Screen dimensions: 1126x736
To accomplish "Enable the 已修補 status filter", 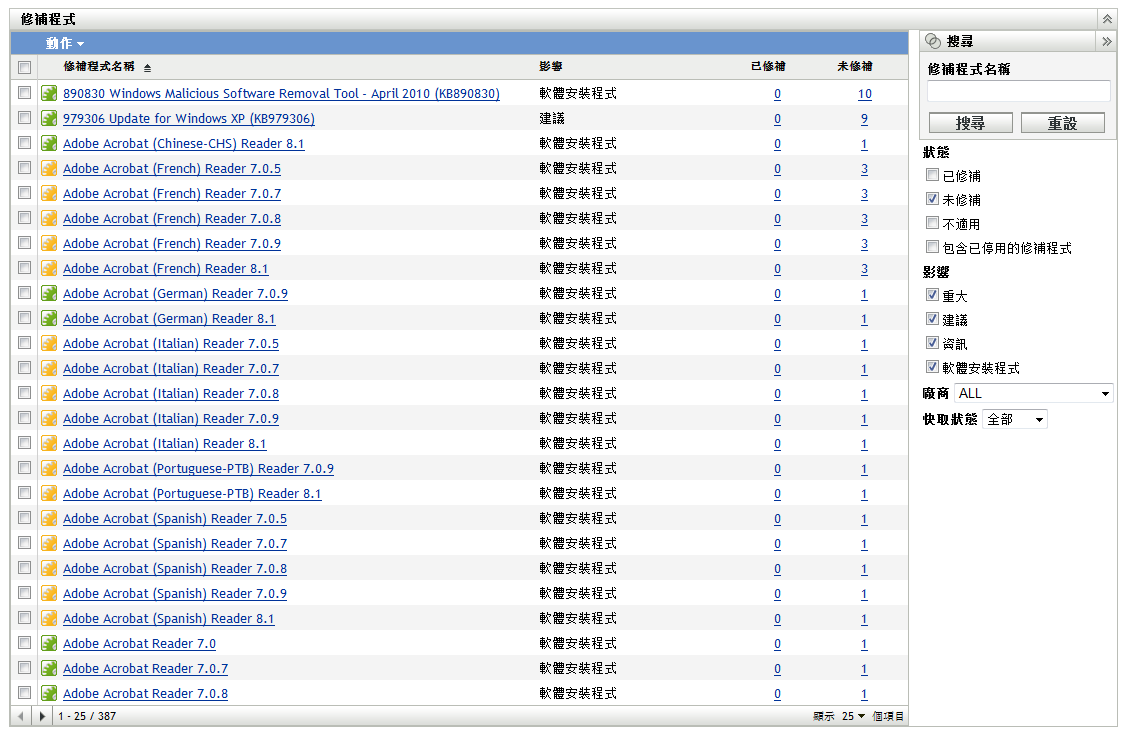I will 932,174.
